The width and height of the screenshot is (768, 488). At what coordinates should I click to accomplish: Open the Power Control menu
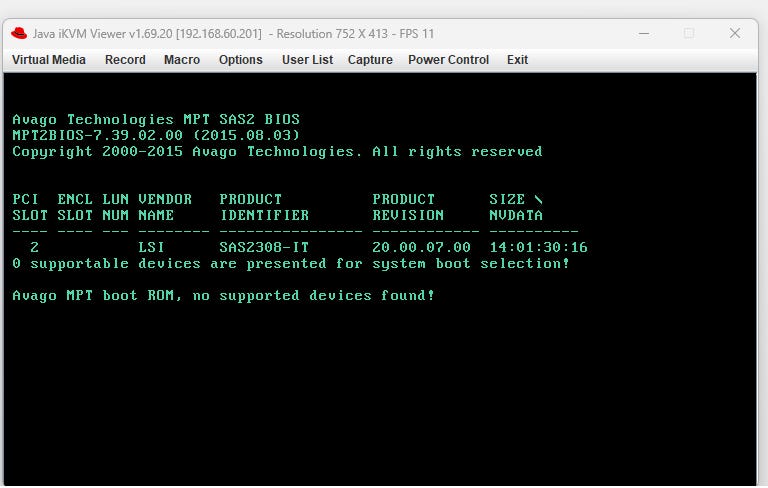[x=448, y=60]
